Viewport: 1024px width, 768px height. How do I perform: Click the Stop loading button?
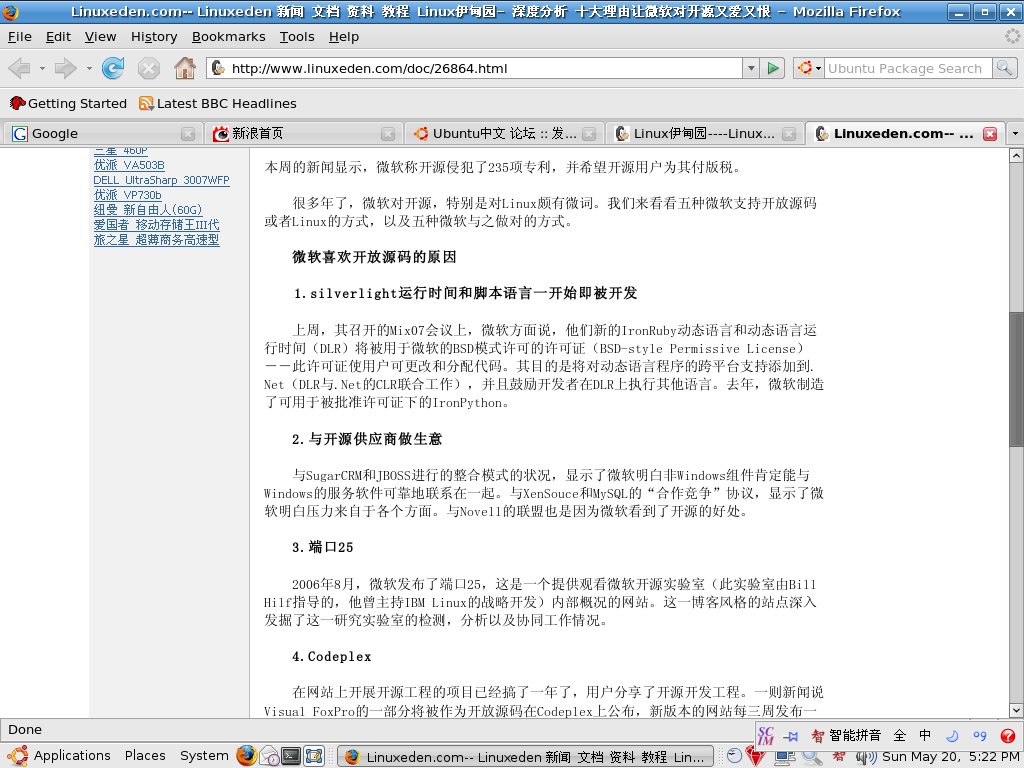click(x=149, y=68)
